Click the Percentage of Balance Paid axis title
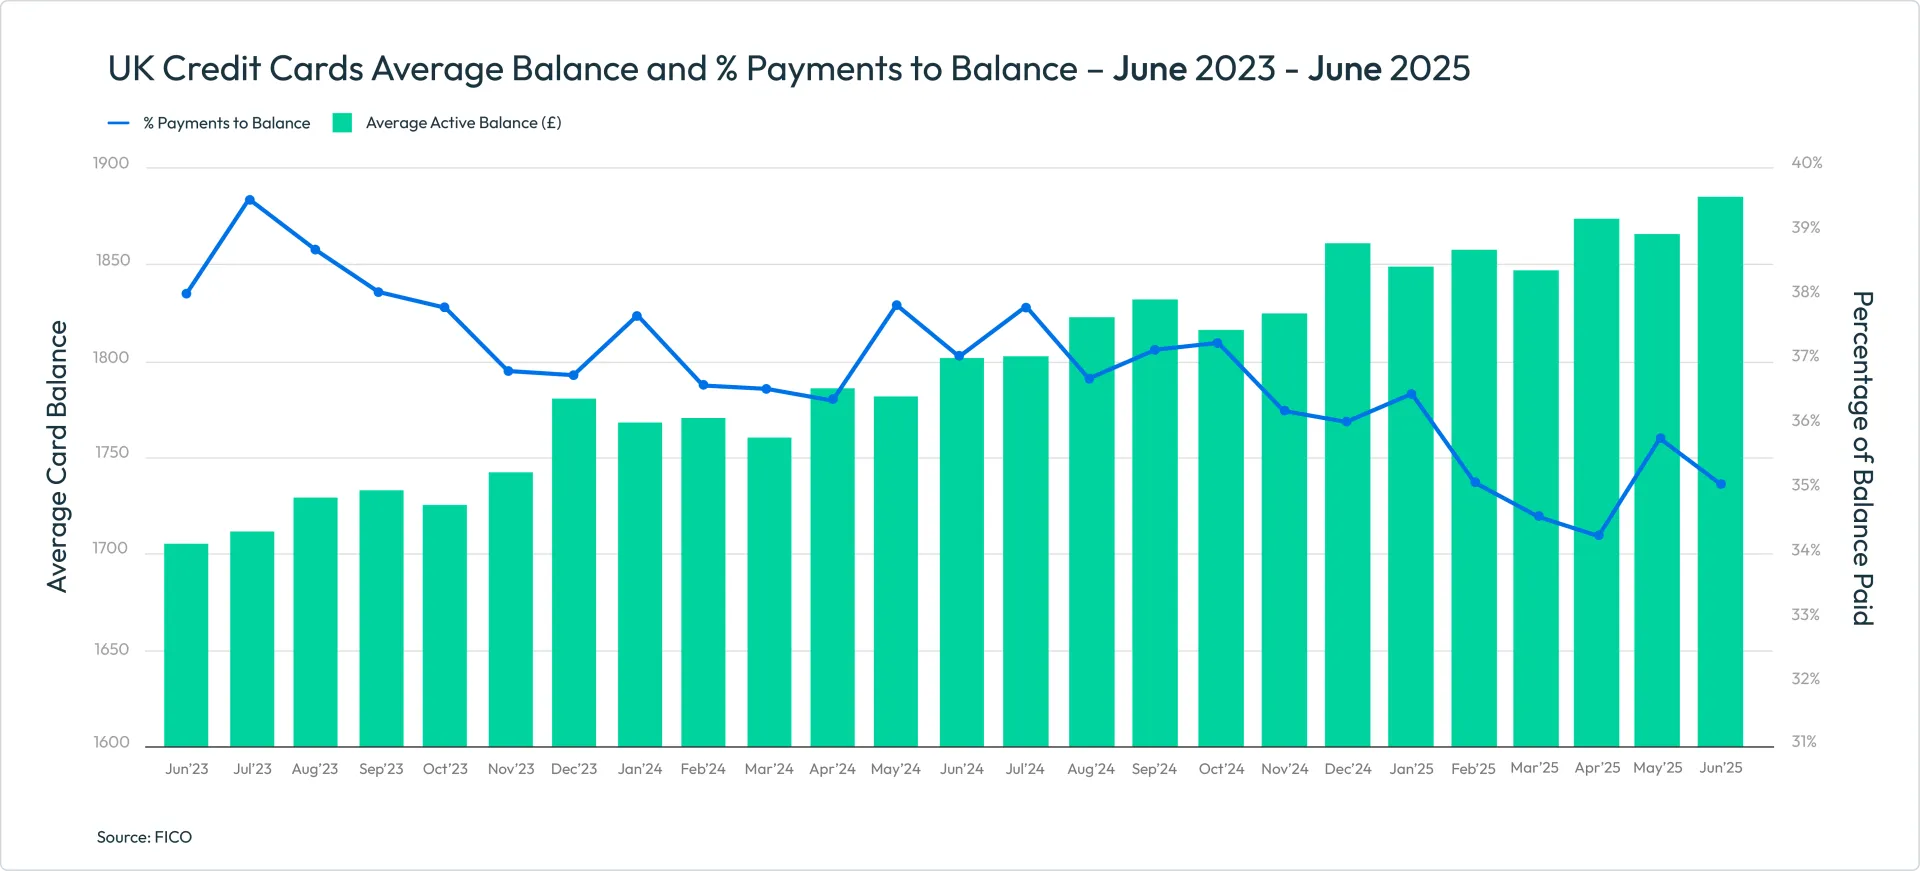The width and height of the screenshot is (1920, 871). [1862, 458]
